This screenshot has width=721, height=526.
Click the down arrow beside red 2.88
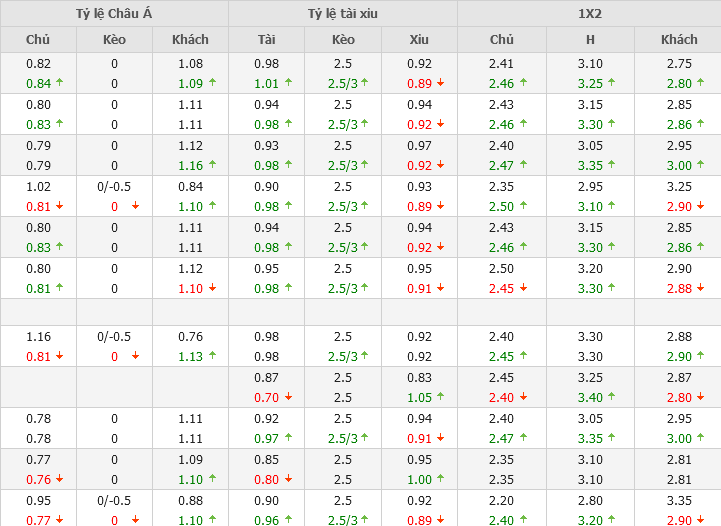pyautogui.click(x=700, y=289)
